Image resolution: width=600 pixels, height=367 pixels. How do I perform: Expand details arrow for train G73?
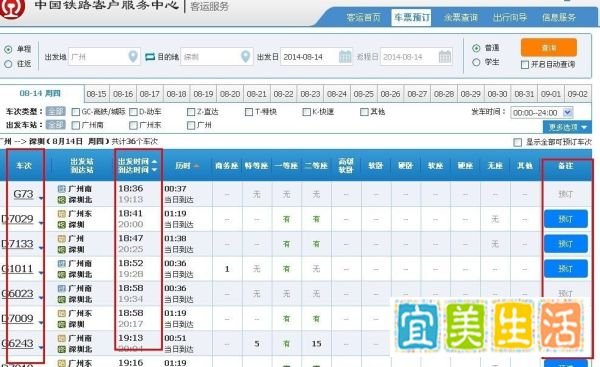click(41, 198)
